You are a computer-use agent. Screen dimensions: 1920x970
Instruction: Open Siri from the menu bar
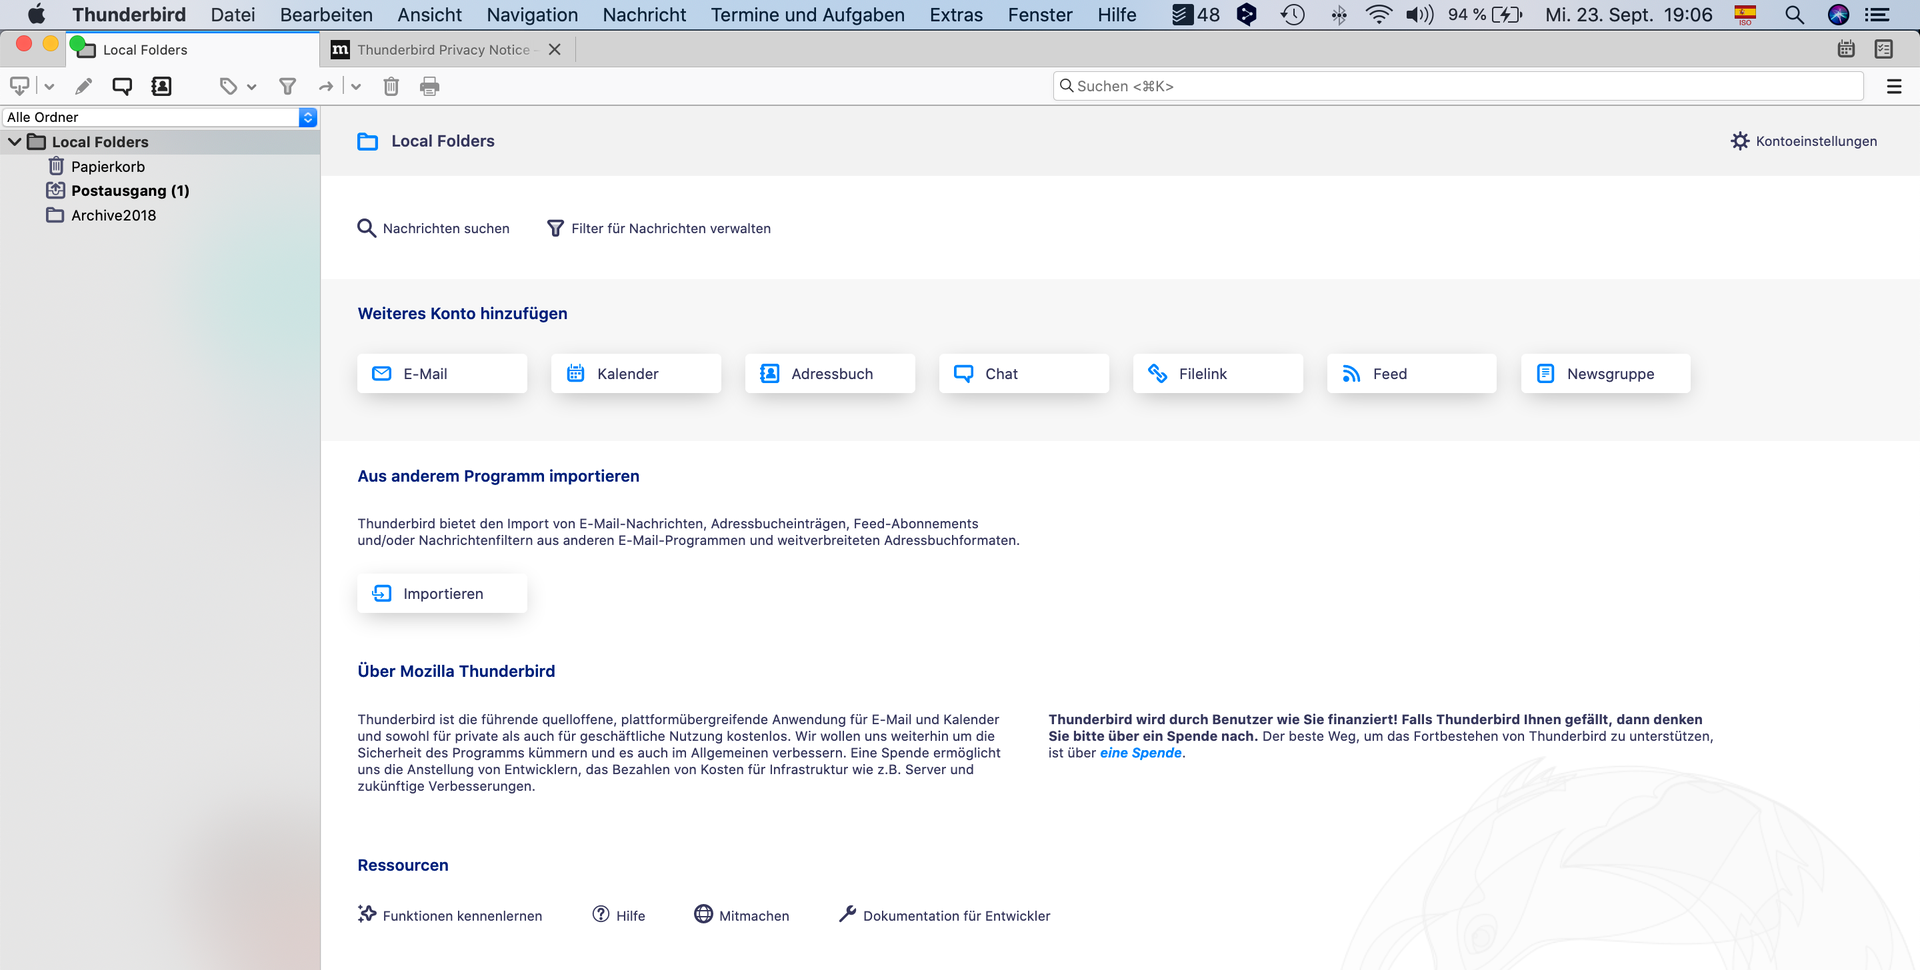[x=1838, y=15]
